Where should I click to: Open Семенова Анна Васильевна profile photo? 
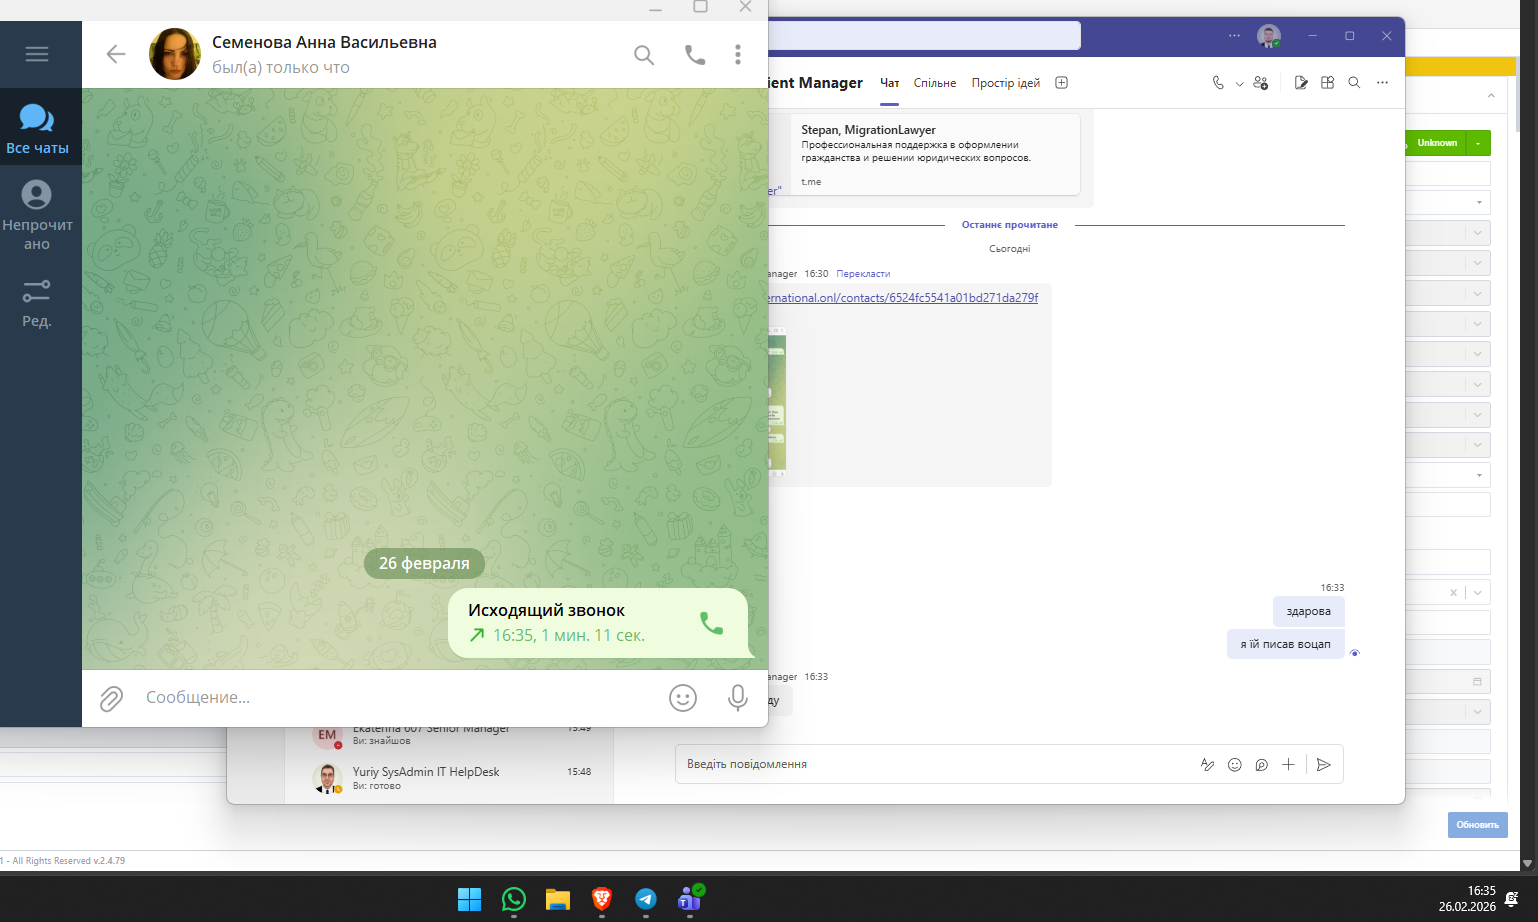pyautogui.click(x=175, y=54)
